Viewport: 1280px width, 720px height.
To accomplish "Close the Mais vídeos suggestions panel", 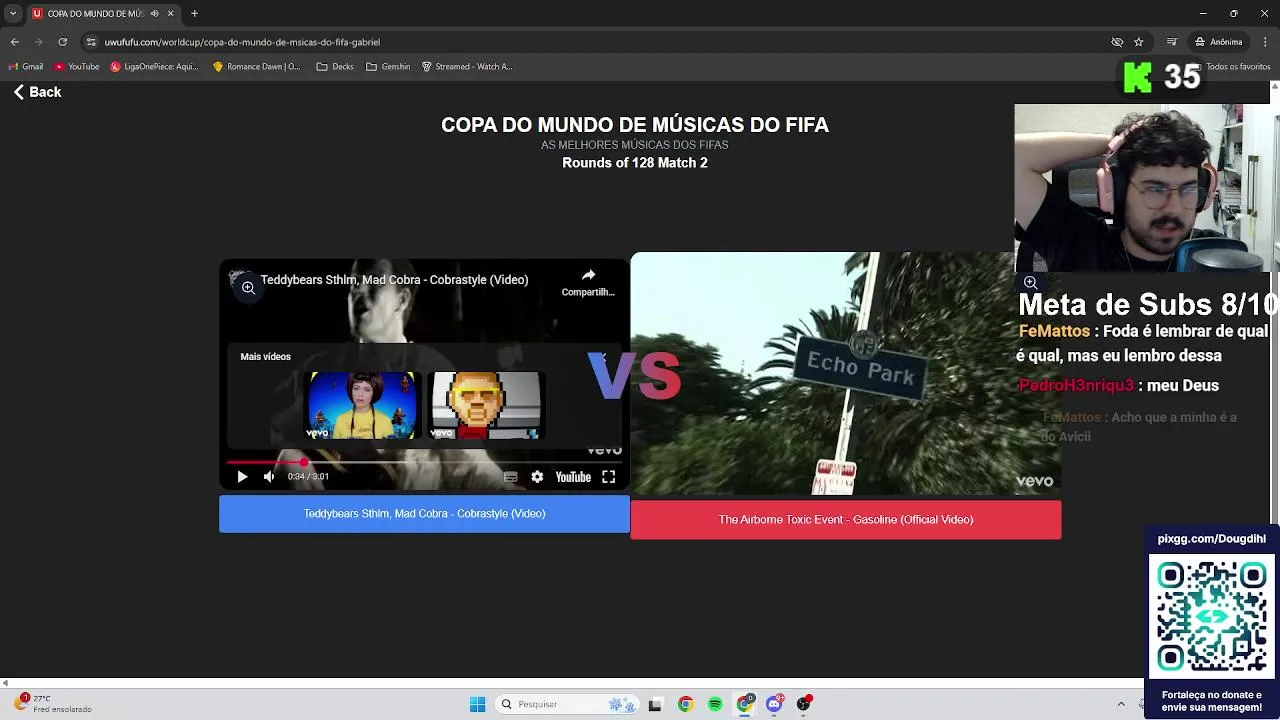I will point(603,357).
